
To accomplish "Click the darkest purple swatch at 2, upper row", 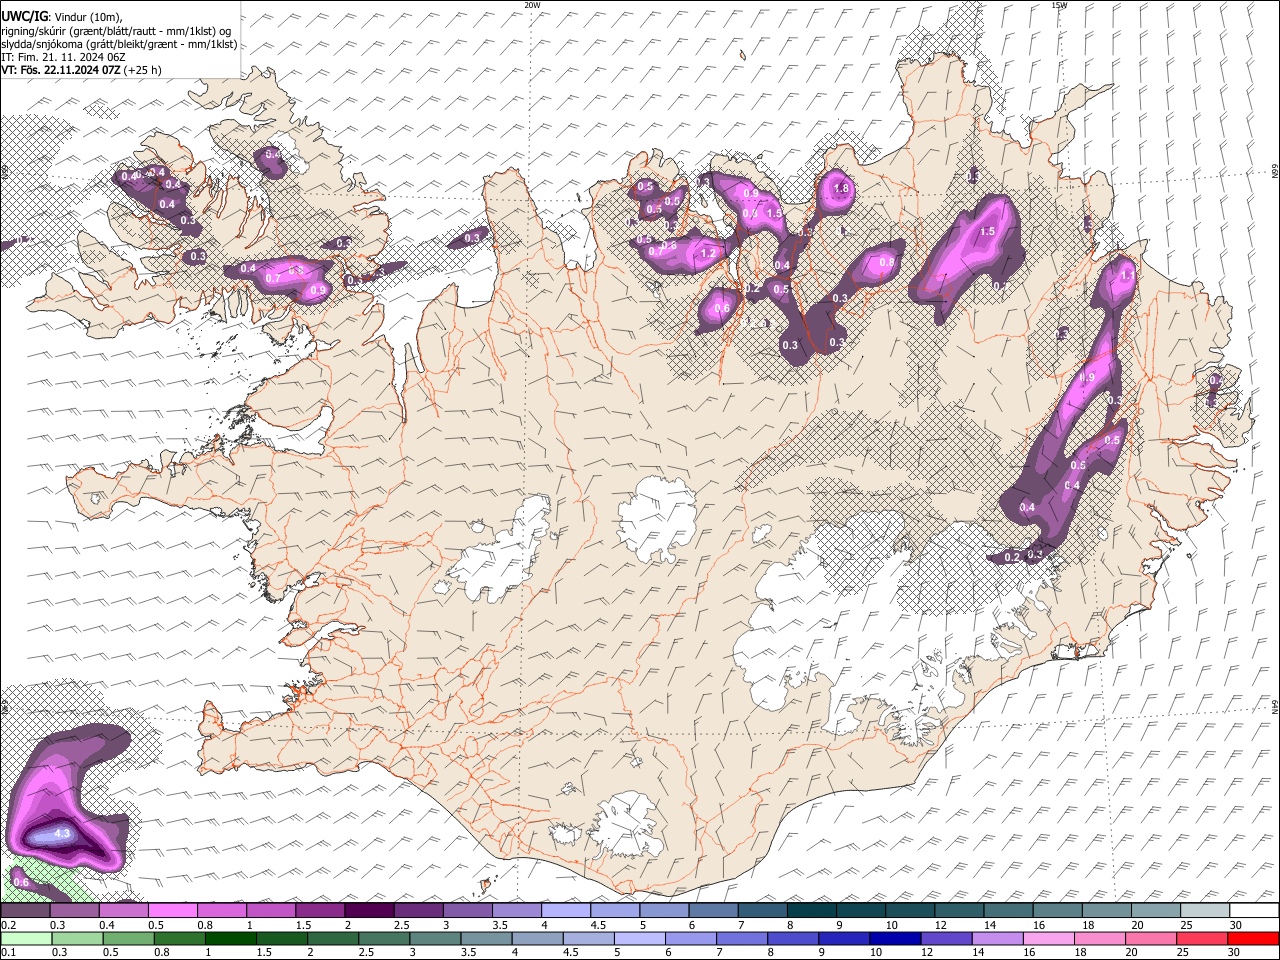I will [x=369, y=910].
